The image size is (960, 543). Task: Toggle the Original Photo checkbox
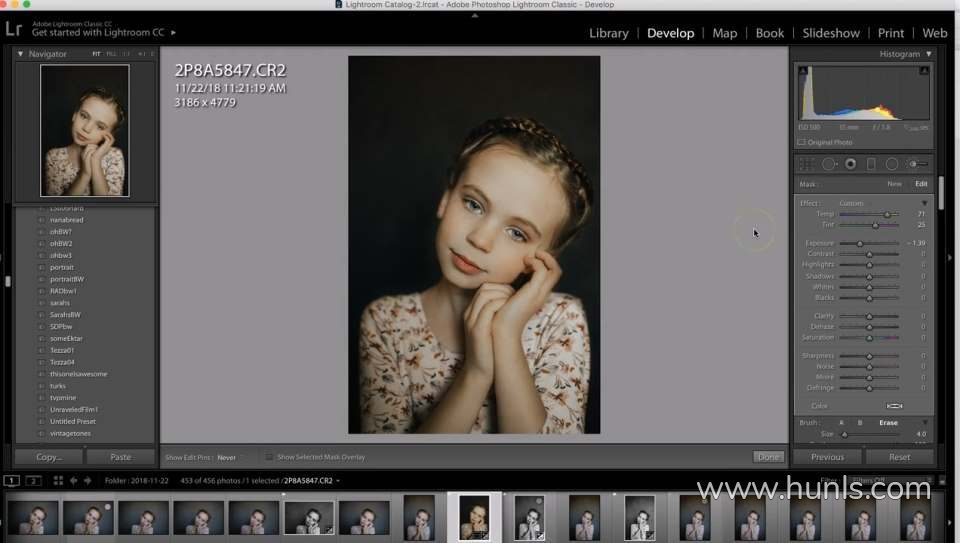[802, 143]
